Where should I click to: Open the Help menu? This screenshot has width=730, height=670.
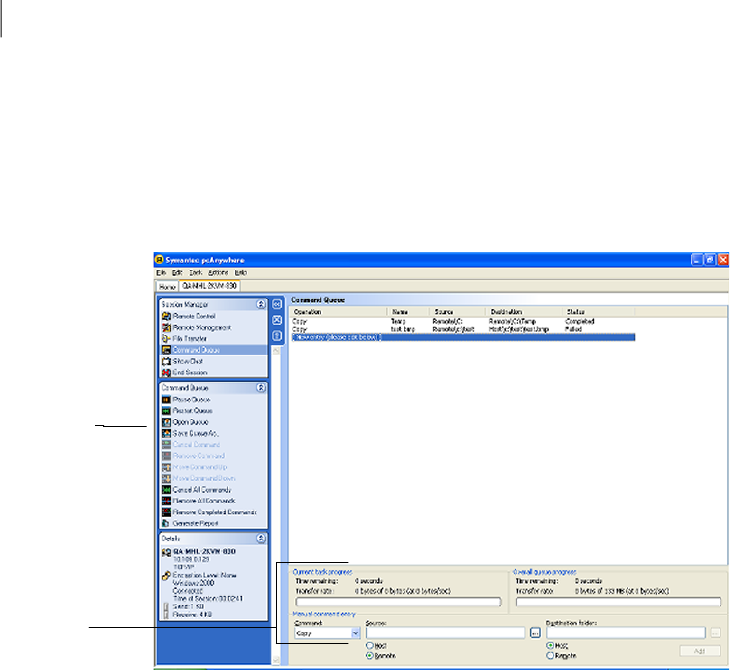[x=241, y=272]
